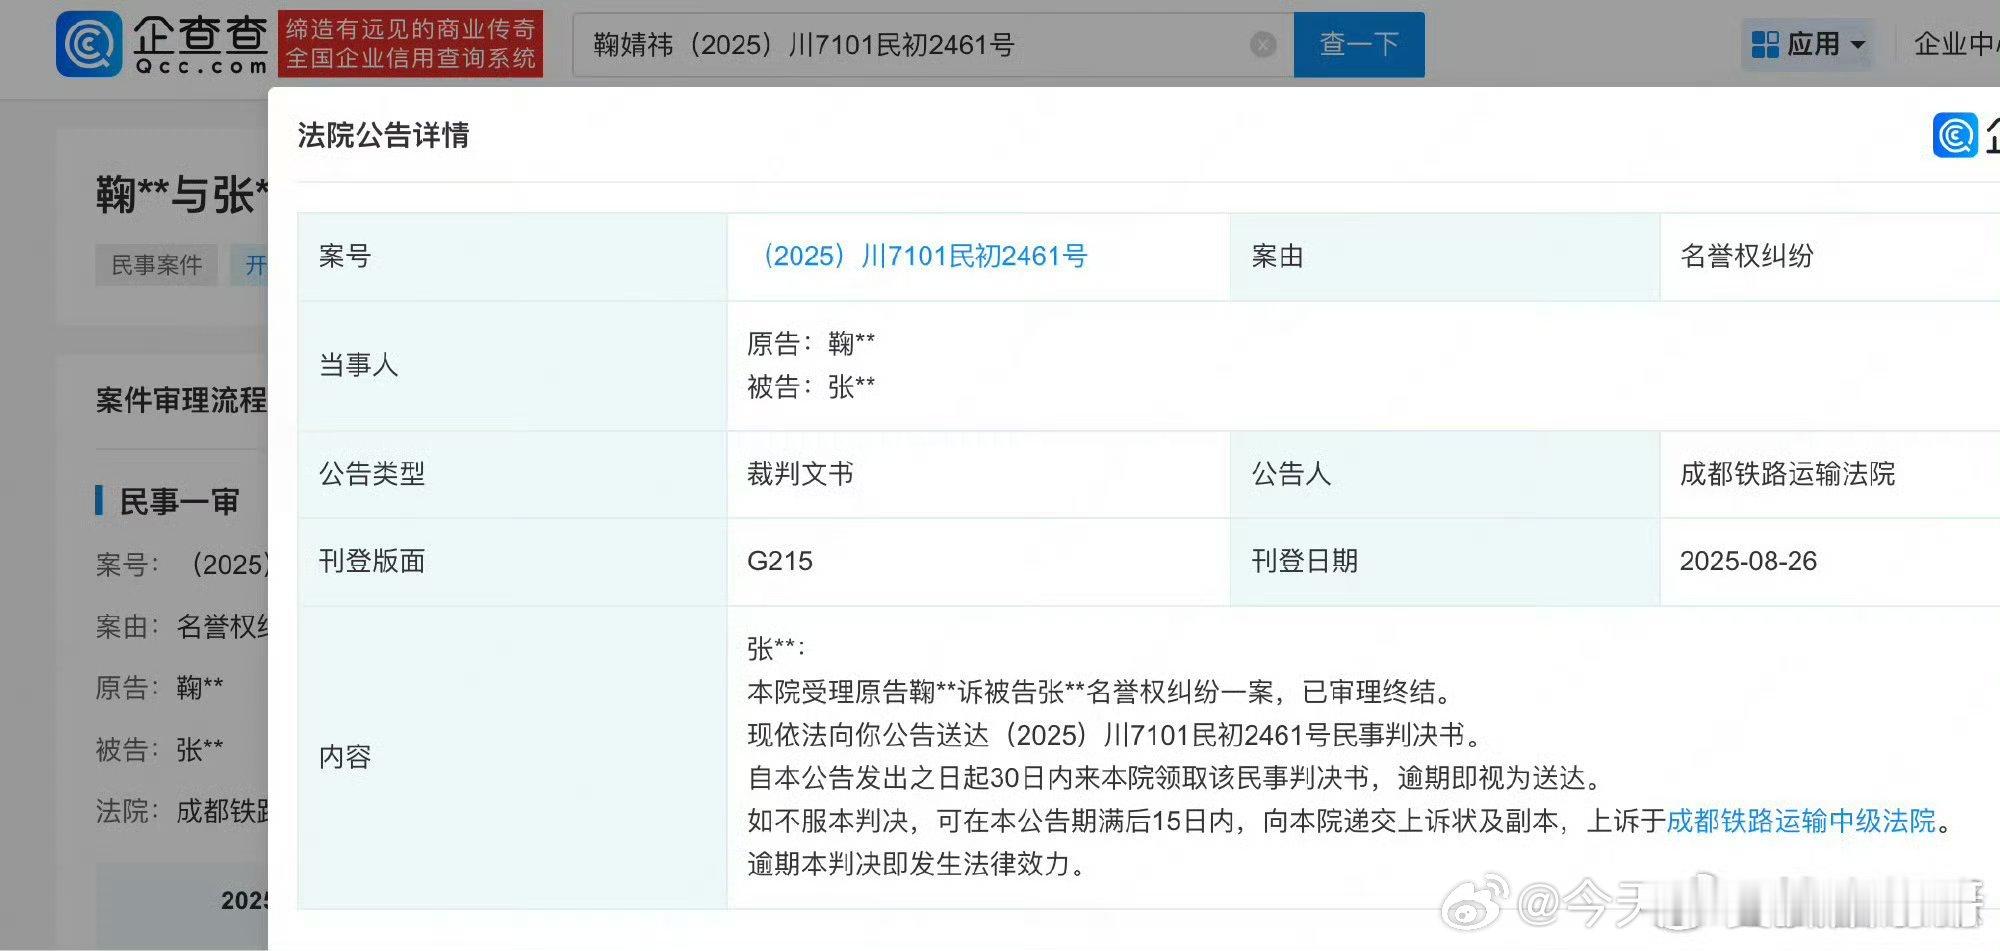Screen dimensions: 2000x951
Task: Select the 刊登日期 label cell
Action: 1445,561
